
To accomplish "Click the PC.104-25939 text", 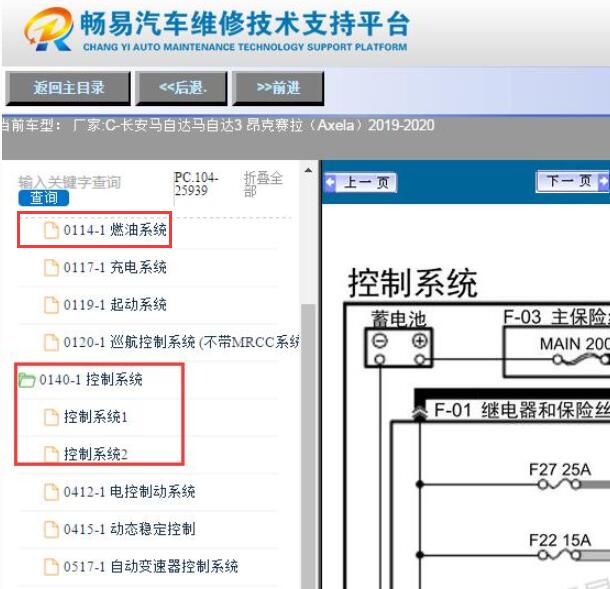I will (x=196, y=184).
